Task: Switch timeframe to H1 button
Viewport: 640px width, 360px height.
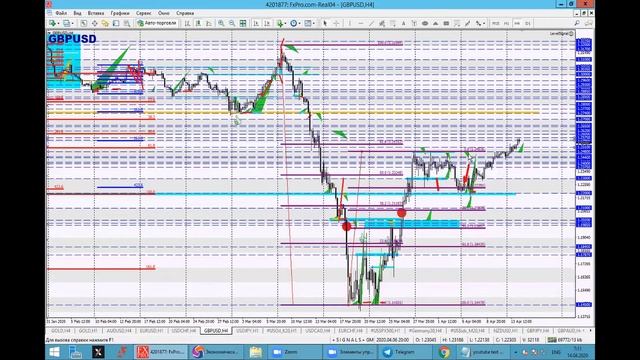Action: pyautogui.click(x=507, y=23)
